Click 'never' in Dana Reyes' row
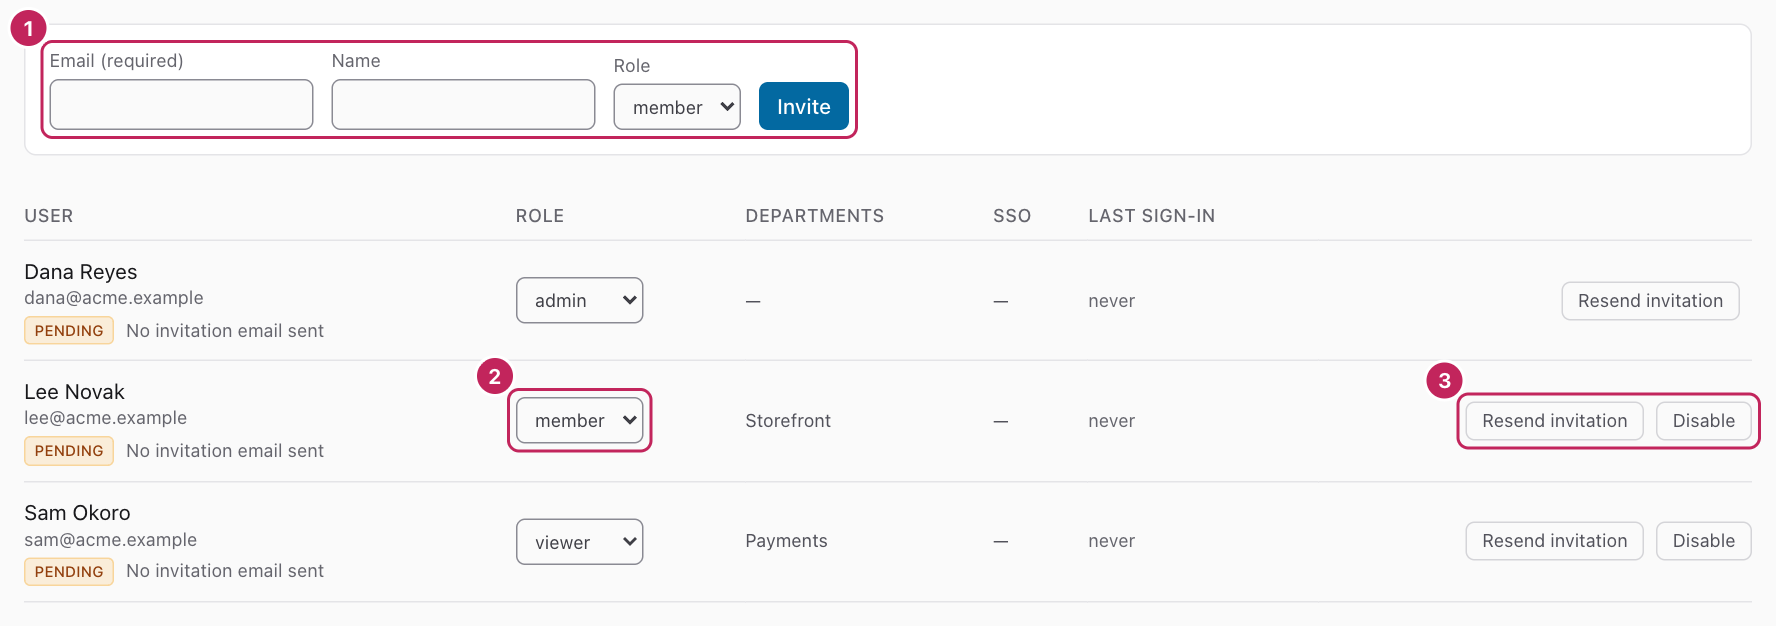Viewport: 1776px width, 626px height. [1112, 301]
